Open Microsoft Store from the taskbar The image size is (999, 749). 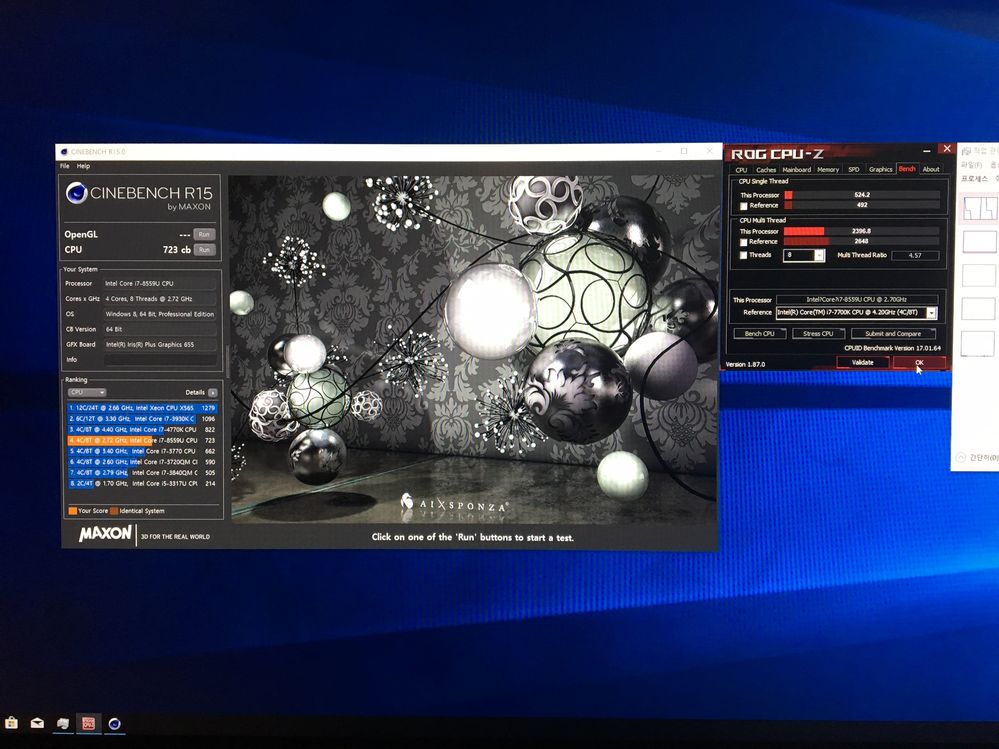(11, 722)
